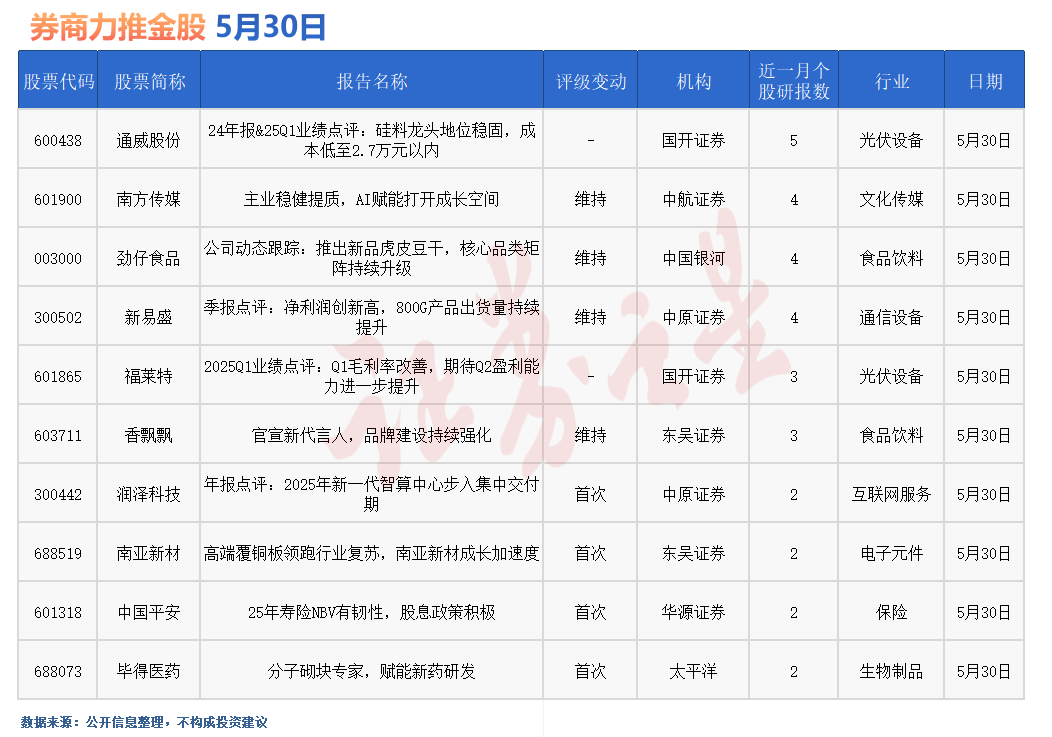Select stock code 688519

coord(58,554)
